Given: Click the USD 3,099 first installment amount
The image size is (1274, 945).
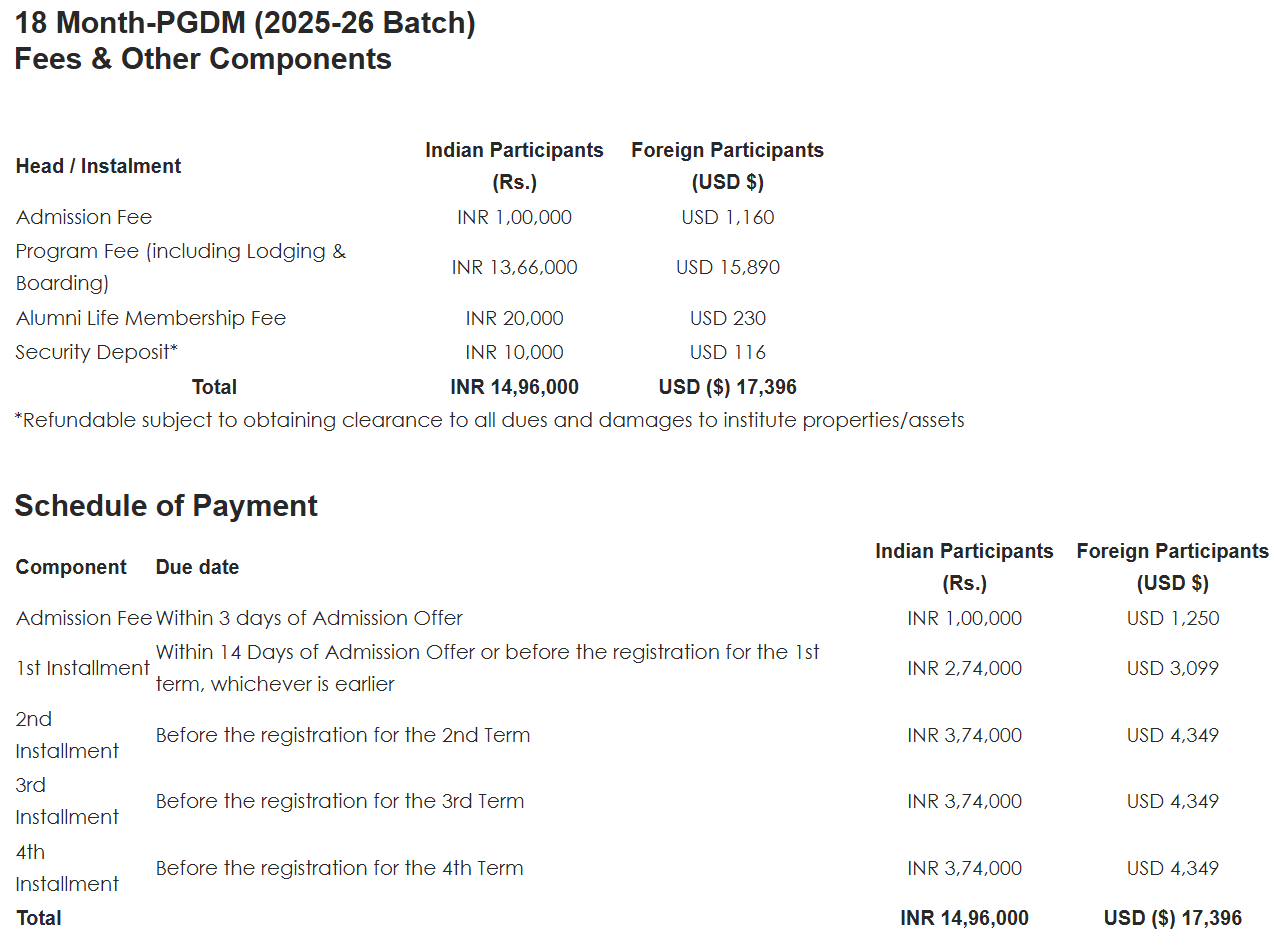Looking at the screenshot, I should (x=1172, y=668).
